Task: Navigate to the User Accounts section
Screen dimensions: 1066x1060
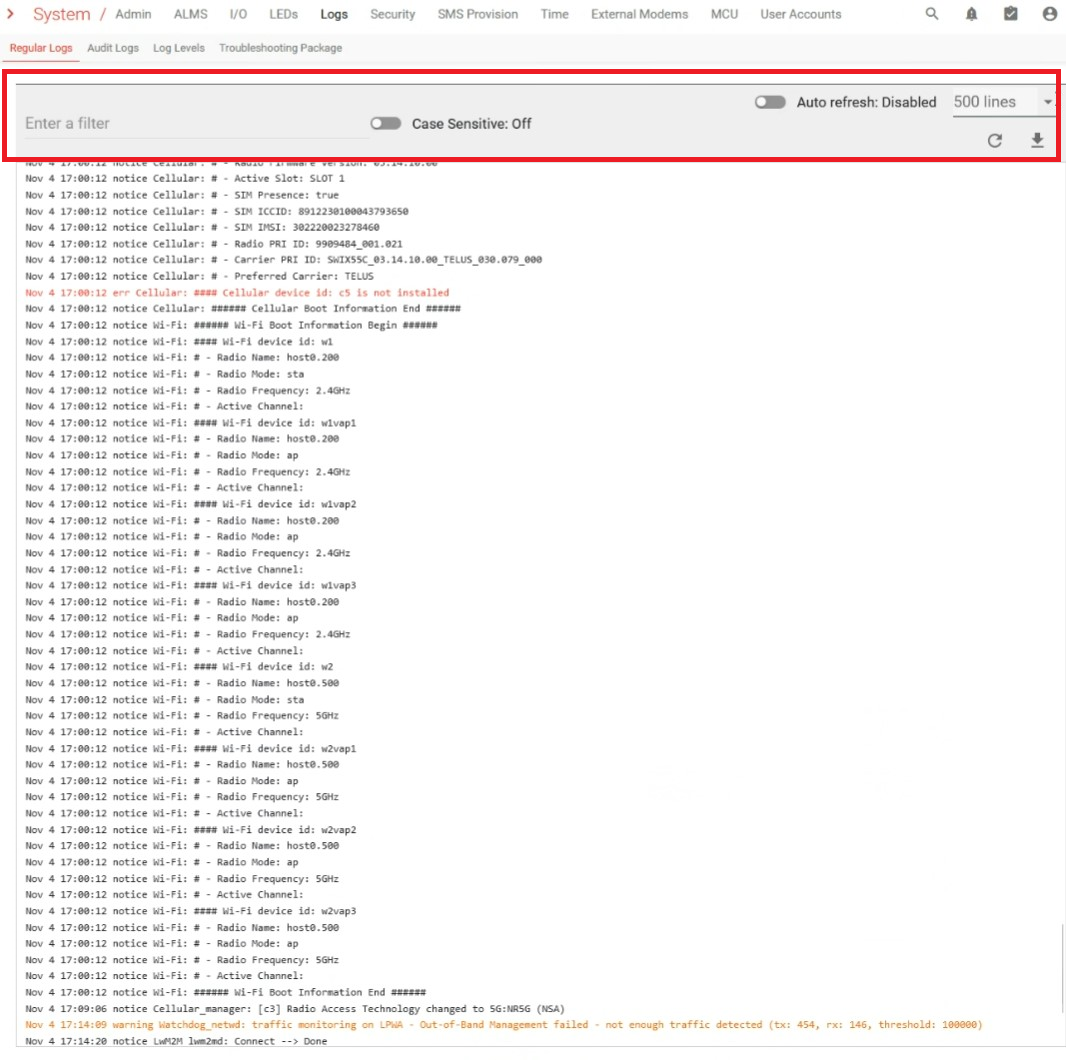Action: (x=800, y=14)
